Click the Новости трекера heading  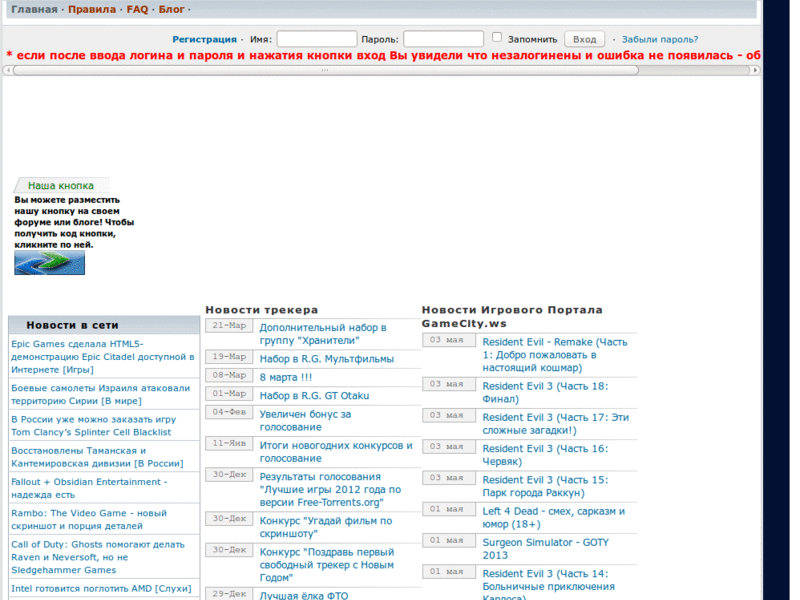click(261, 310)
